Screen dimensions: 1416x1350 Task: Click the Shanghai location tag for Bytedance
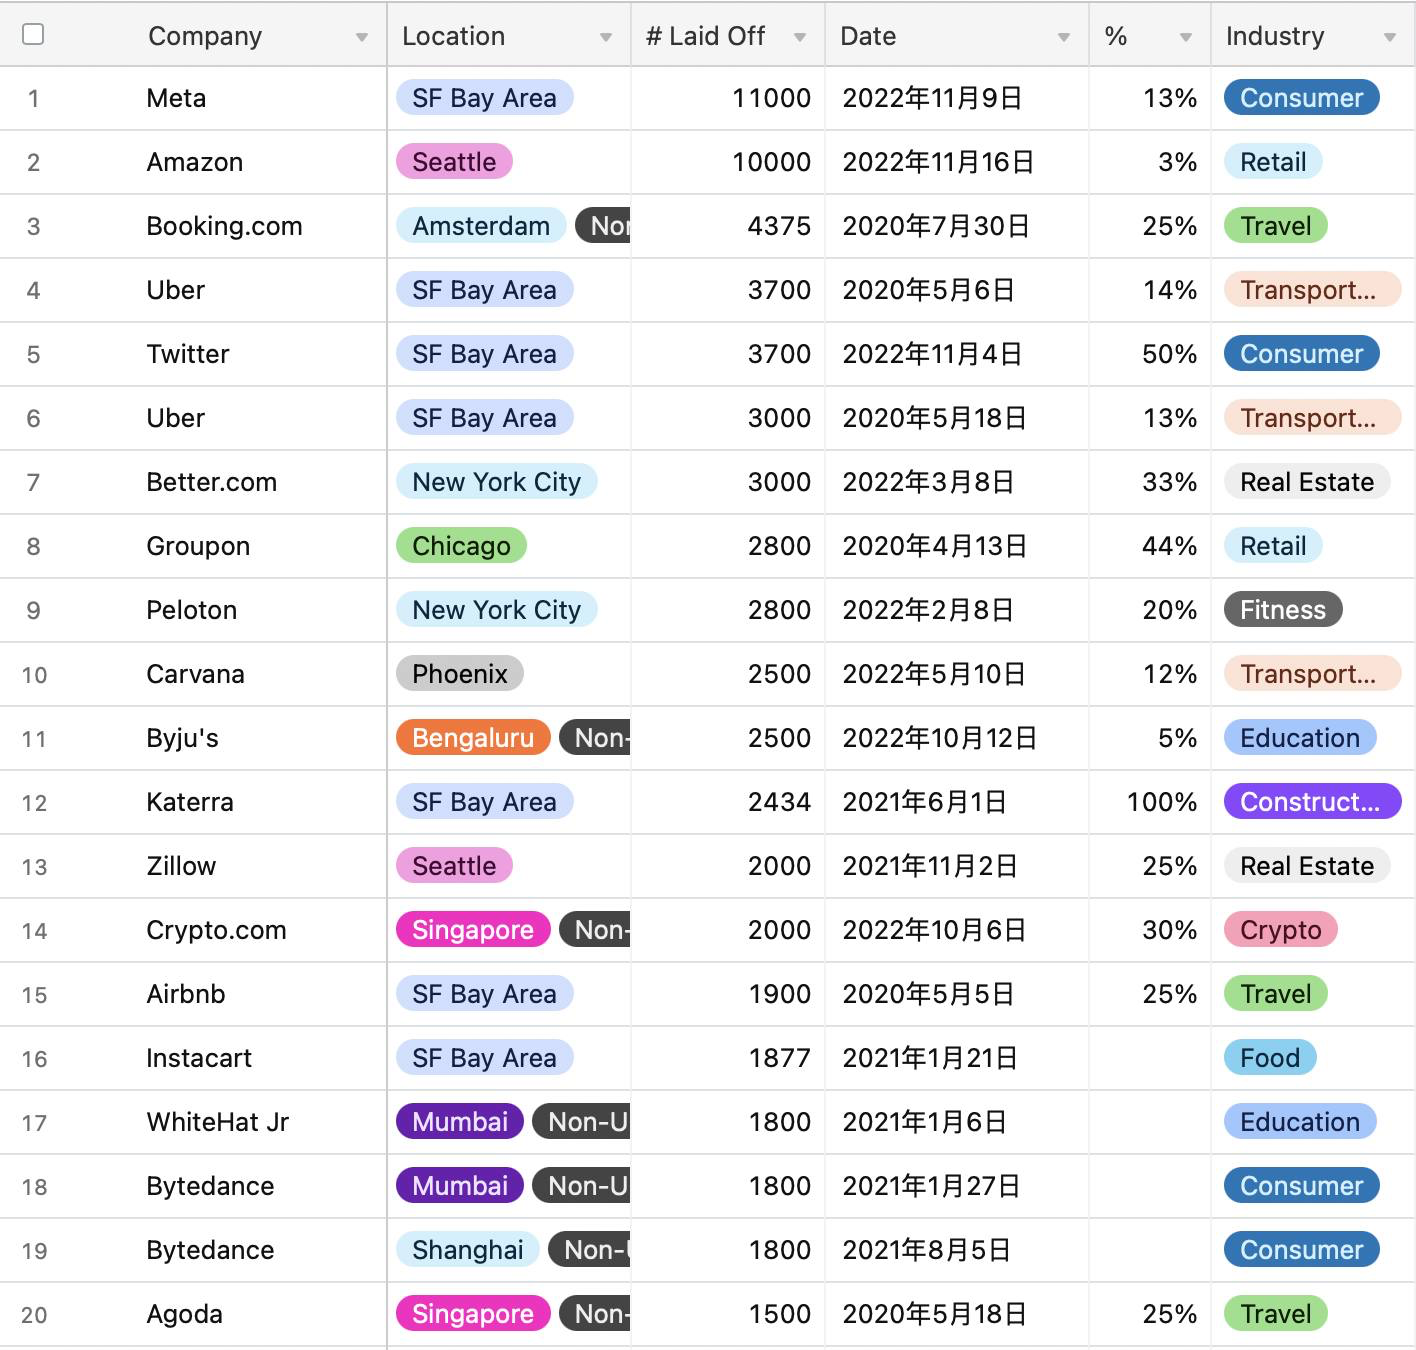tap(467, 1250)
